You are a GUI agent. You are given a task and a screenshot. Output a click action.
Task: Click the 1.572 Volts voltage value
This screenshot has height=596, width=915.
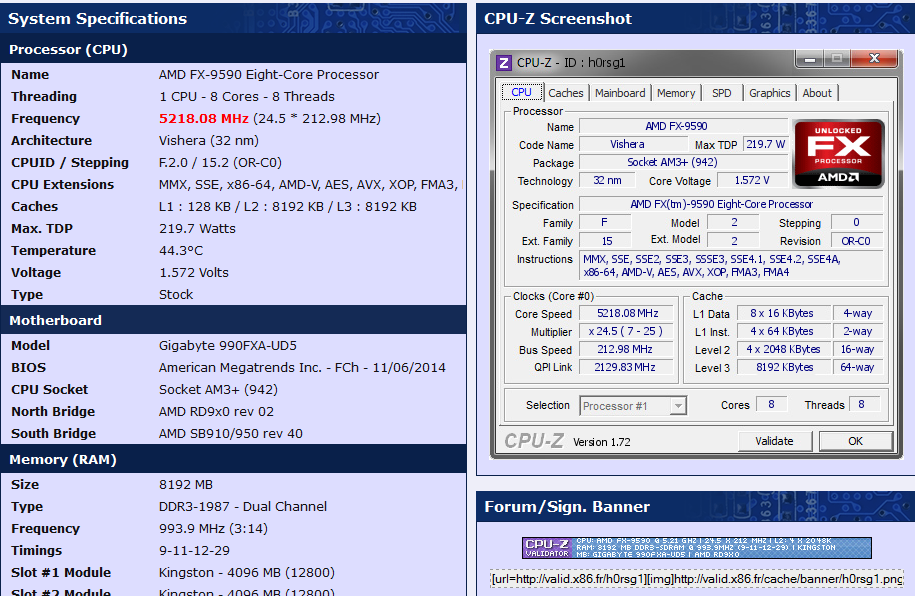tap(194, 273)
